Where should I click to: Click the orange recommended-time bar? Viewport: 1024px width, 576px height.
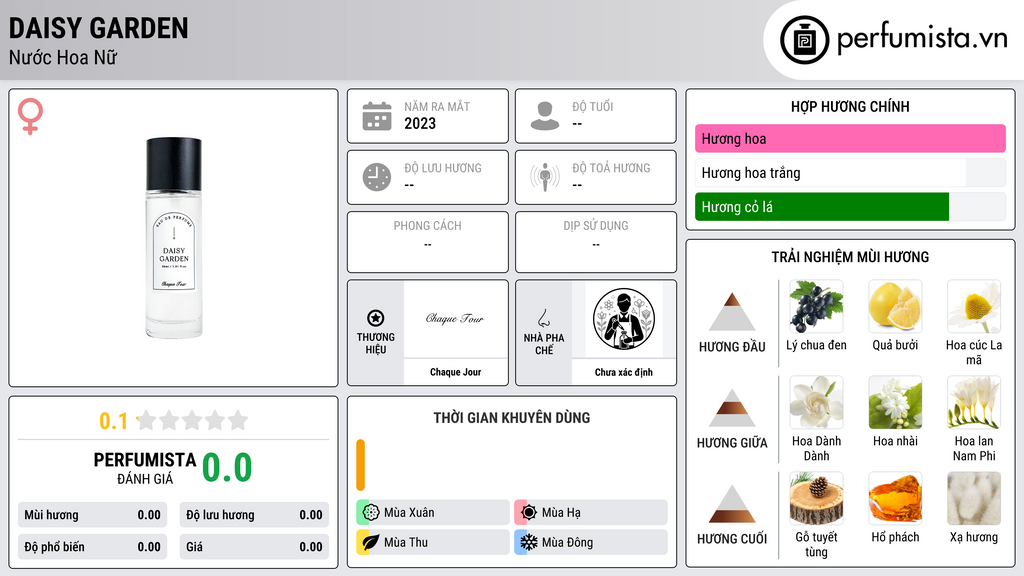pyautogui.click(x=360, y=465)
